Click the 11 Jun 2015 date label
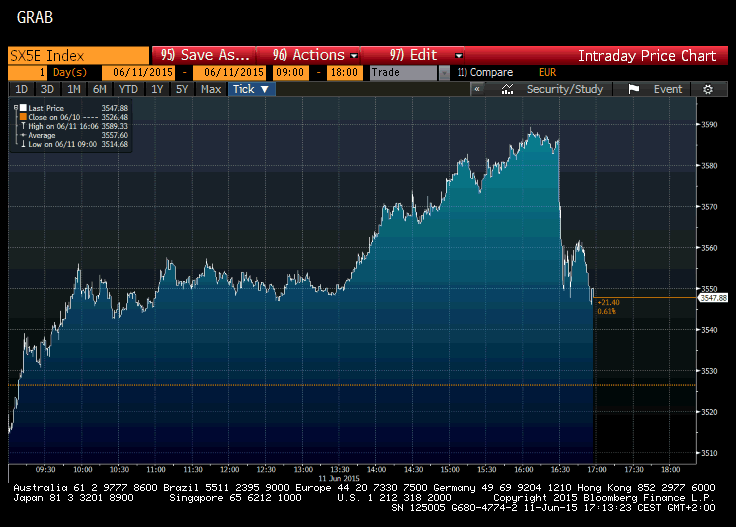Screen dimensions: 736x527 pos(339,478)
